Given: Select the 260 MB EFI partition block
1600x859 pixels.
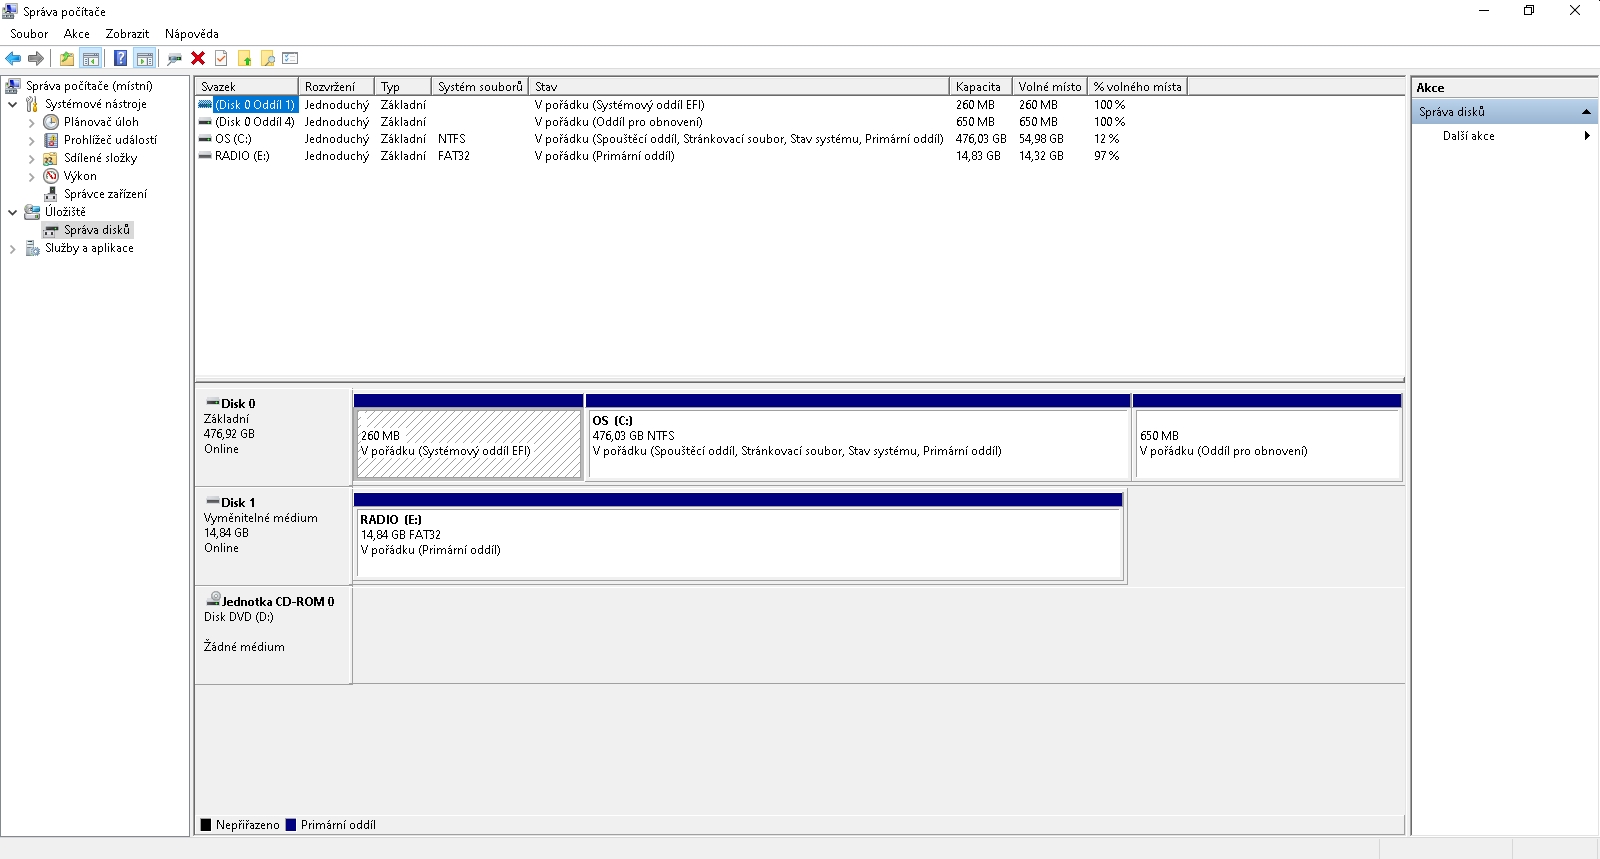Looking at the screenshot, I should point(469,437).
